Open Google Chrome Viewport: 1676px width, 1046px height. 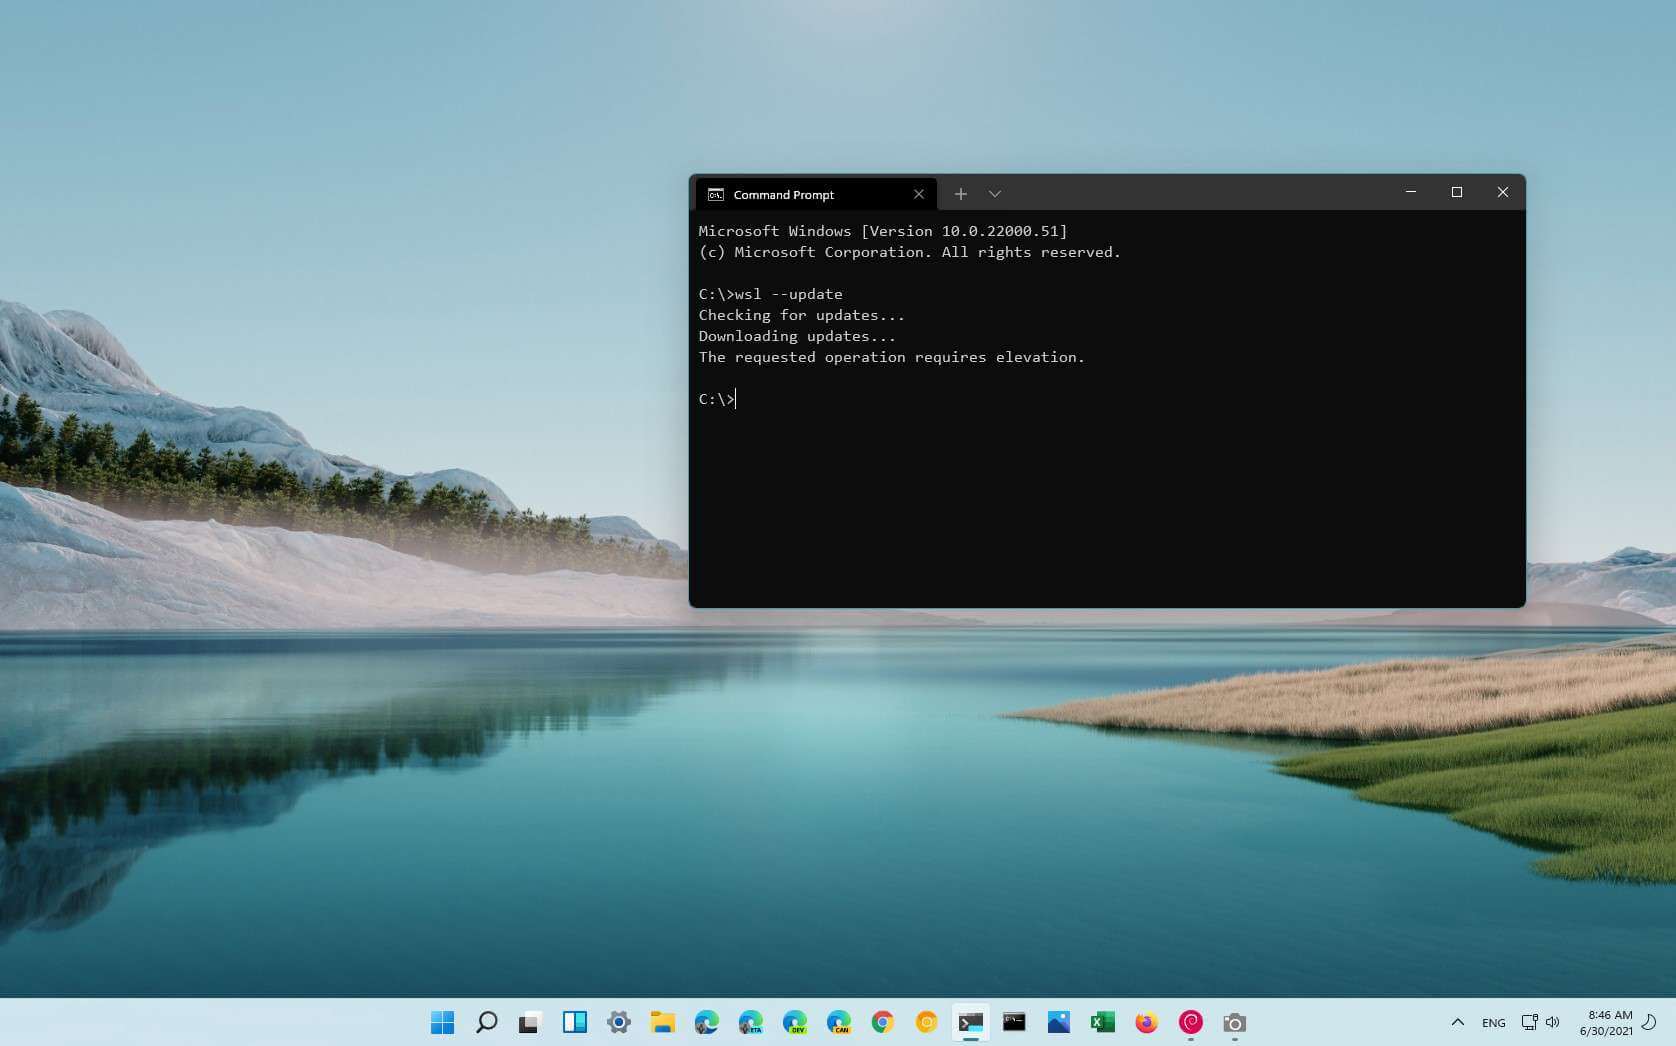pos(883,1022)
